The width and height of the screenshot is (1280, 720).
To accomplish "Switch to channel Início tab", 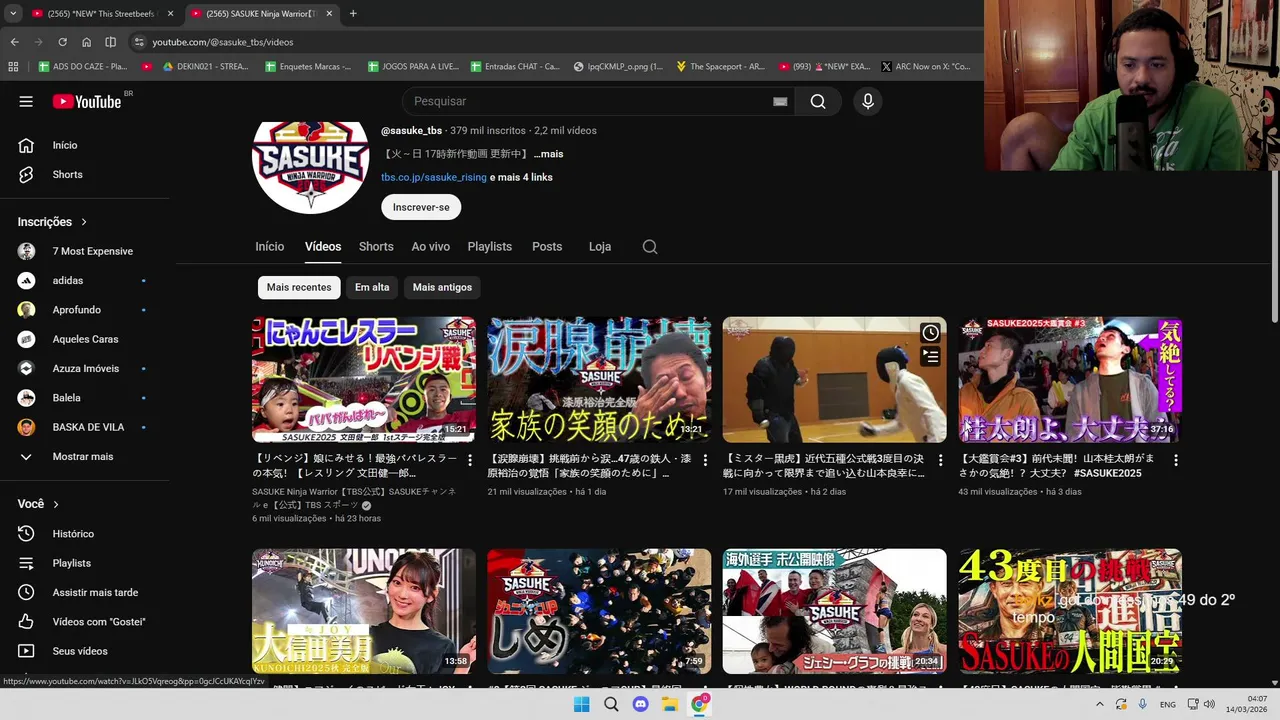I will tap(270, 247).
